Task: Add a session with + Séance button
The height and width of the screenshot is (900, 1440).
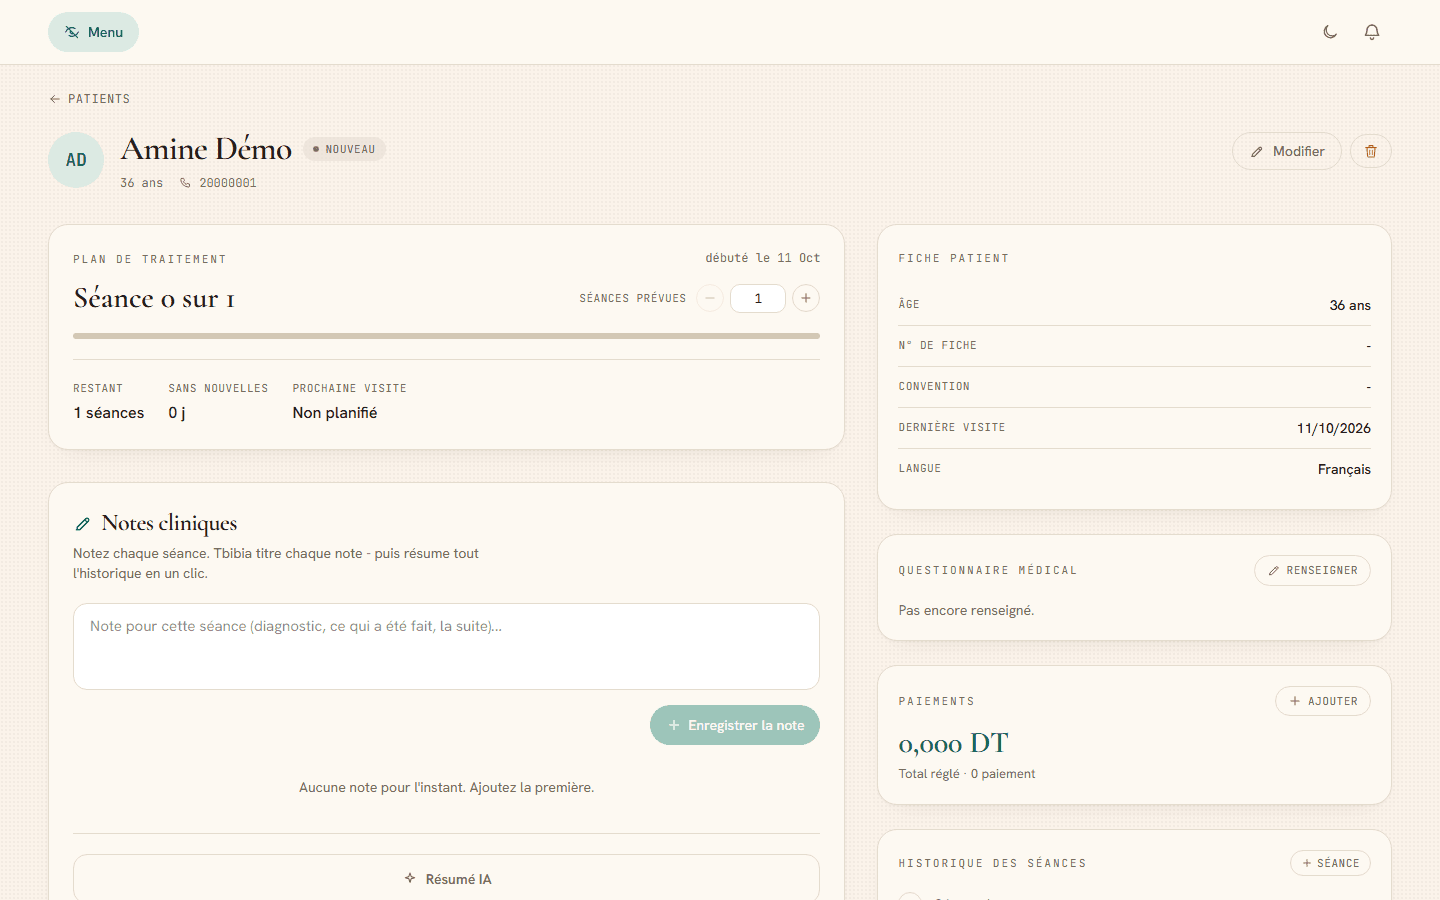Action: tap(1330, 863)
